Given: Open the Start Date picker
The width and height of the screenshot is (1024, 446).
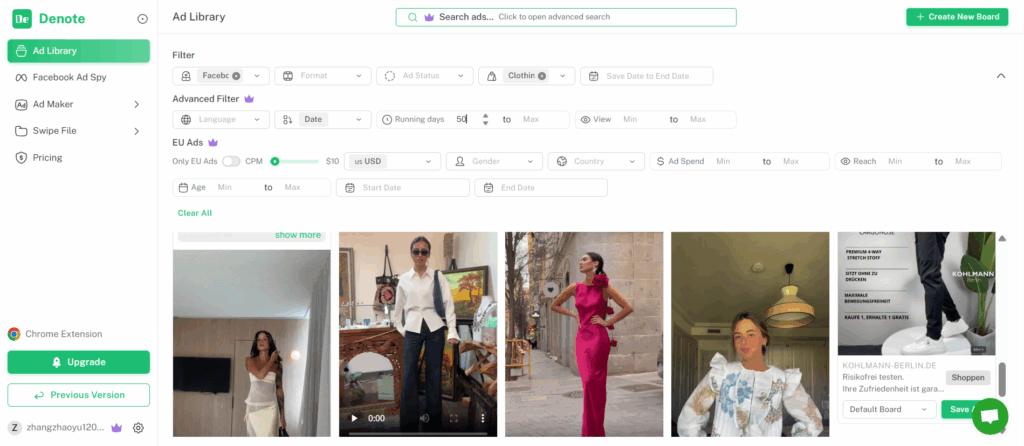Looking at the screenshot, I should click(x=403, y=187).
